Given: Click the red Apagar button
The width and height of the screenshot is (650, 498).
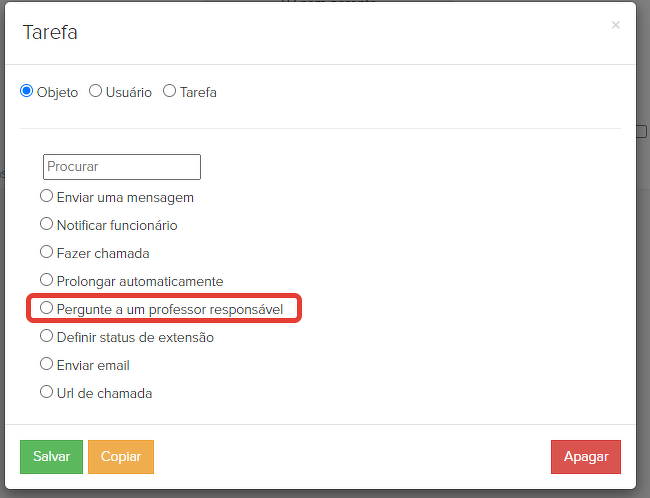Looking at the screenshot, I should (586, 457).
